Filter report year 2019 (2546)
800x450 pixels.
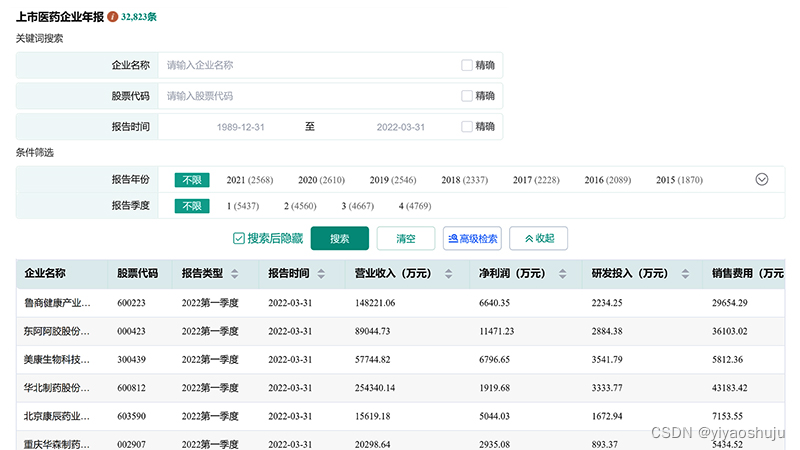point(393,180)
